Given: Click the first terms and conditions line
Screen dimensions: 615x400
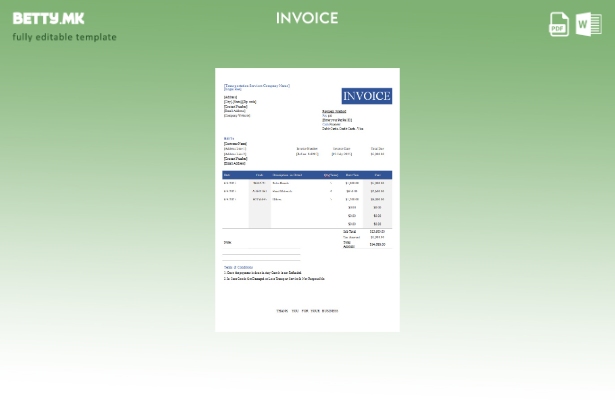Looking at the screenshot, I should point(263,273).
